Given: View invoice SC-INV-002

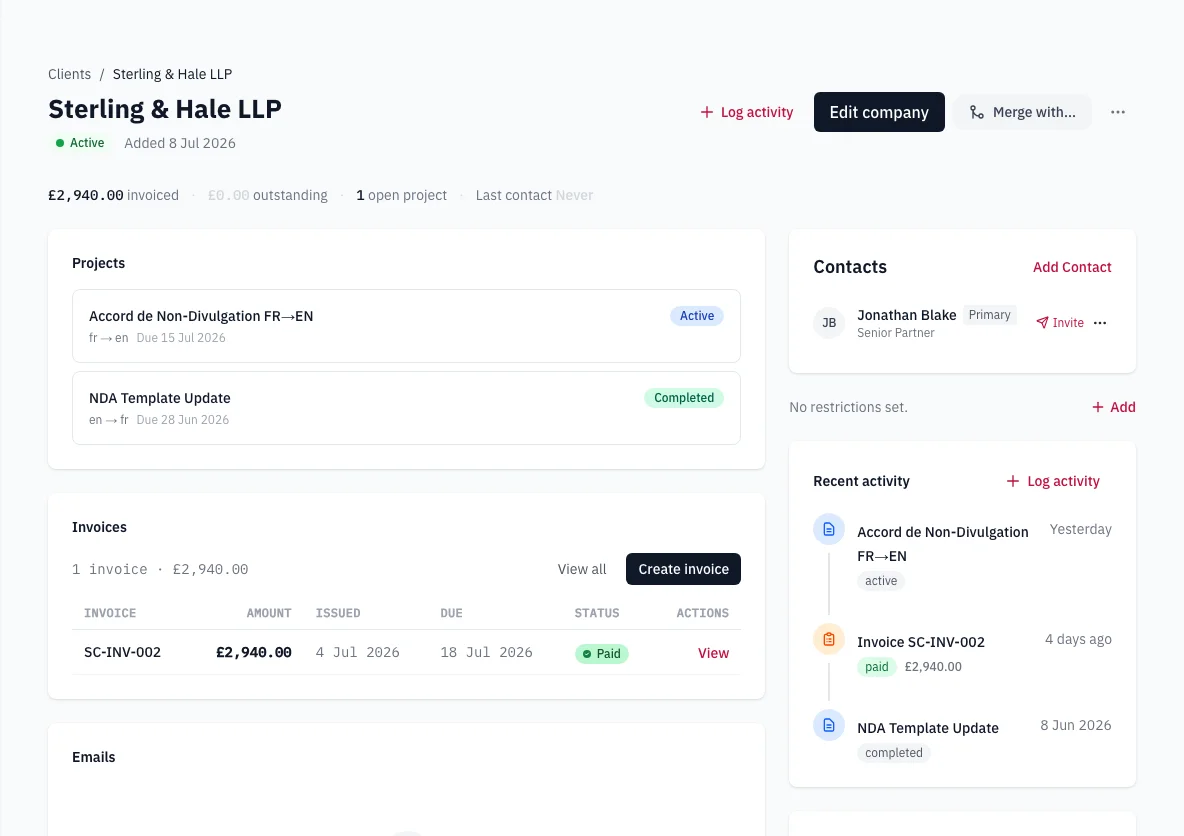Looking at the screenshot, I should 713,653.
